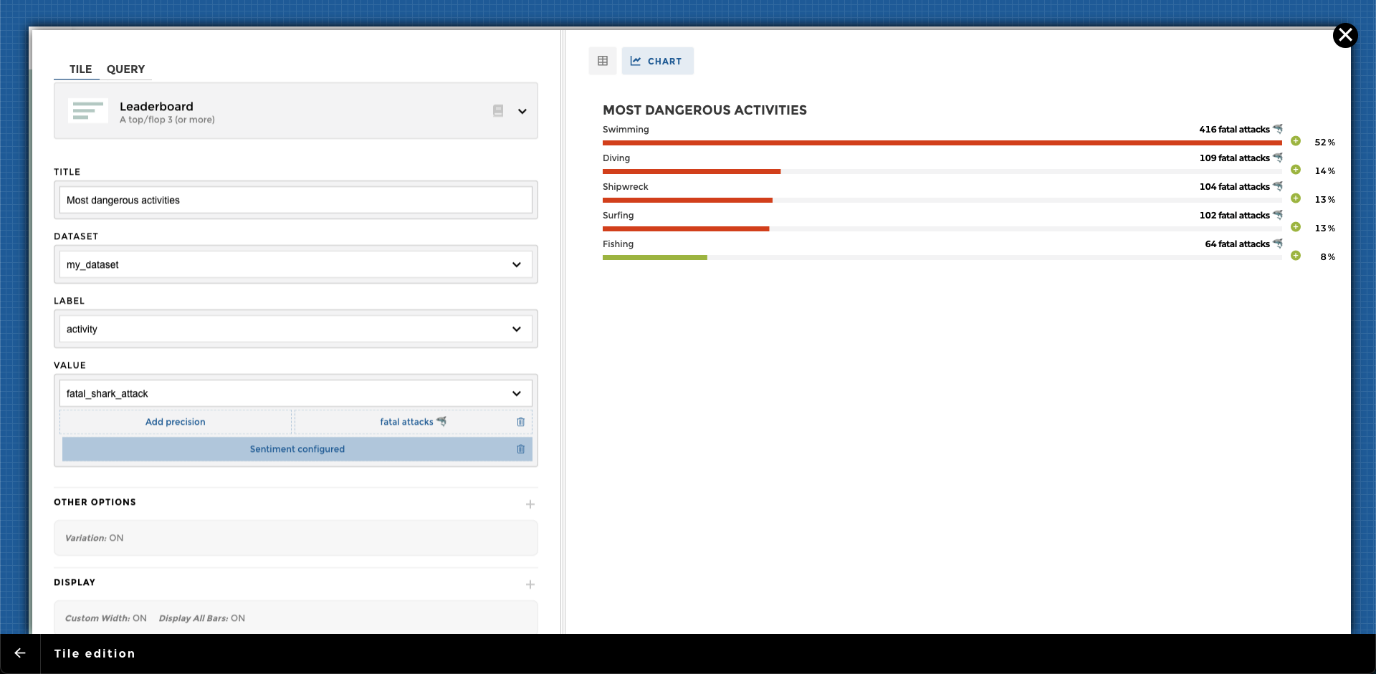Click the 416 fatal attacks value
Screen dimensions: 1376x674
point(1234,129)
